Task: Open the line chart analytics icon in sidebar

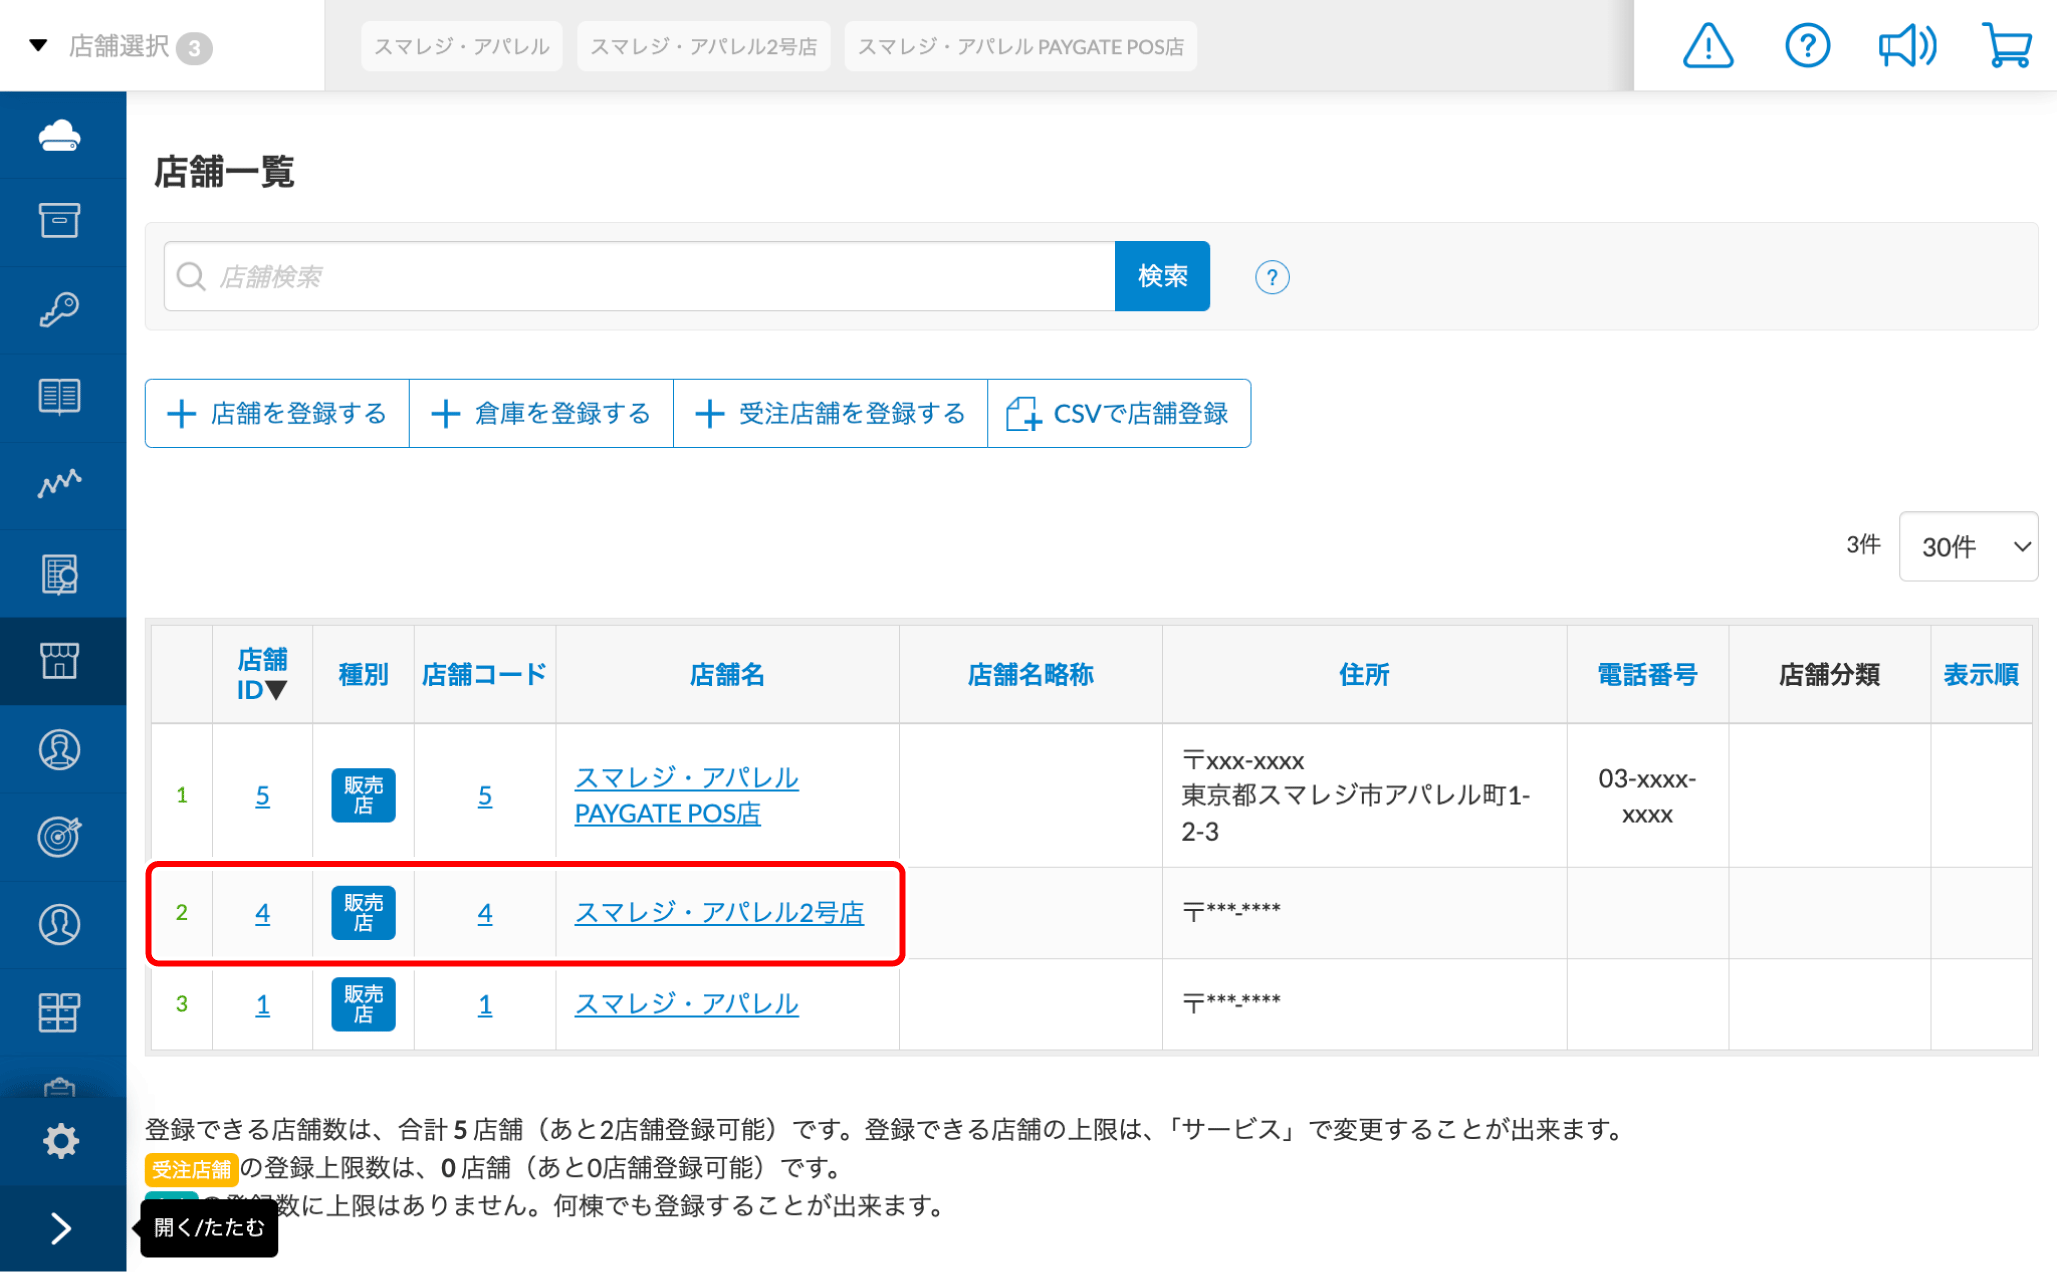Action: click(x=60, y=484)
